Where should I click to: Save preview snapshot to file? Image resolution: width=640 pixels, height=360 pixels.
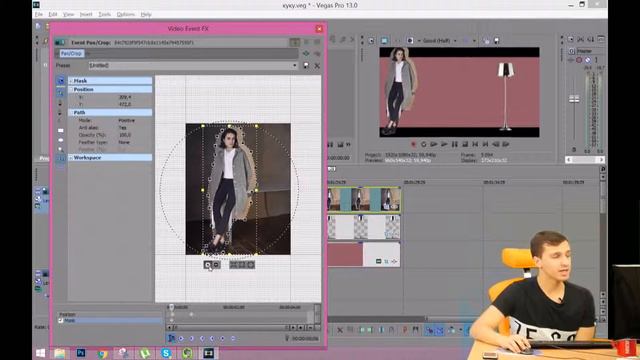click(497, 41)
